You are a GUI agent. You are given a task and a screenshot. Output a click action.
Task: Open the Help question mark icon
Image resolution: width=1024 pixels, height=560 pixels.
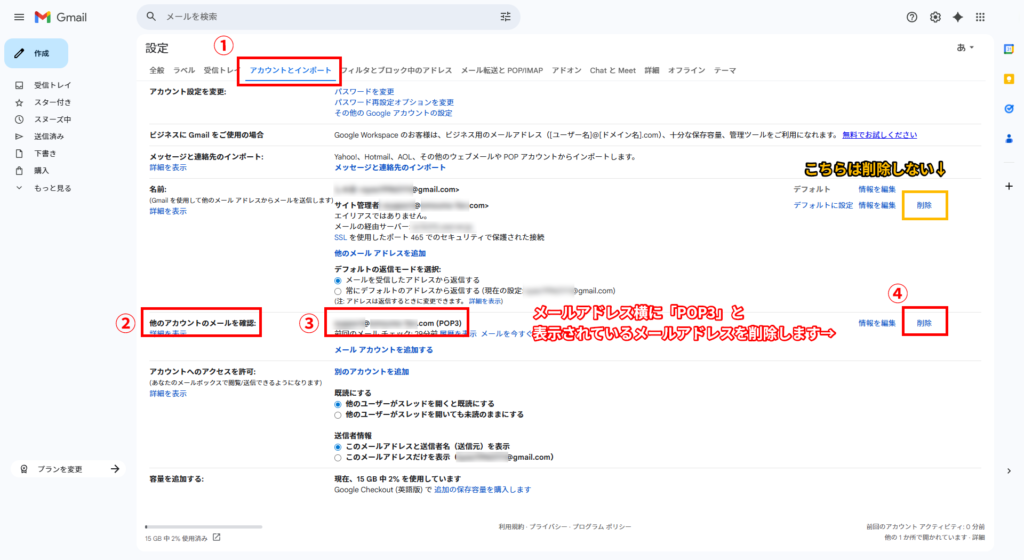pos(911,17)
